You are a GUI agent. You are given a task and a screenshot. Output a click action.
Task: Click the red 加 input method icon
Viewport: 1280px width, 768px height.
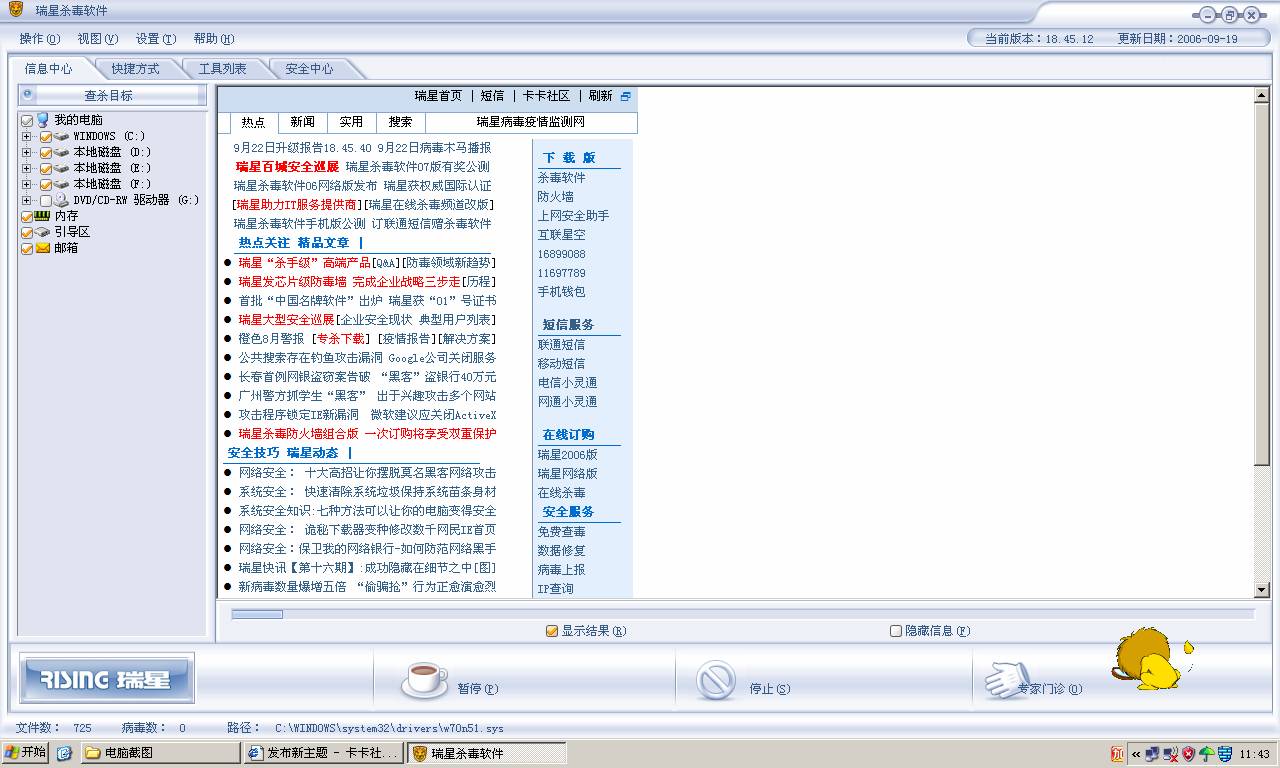point(1117,753)
